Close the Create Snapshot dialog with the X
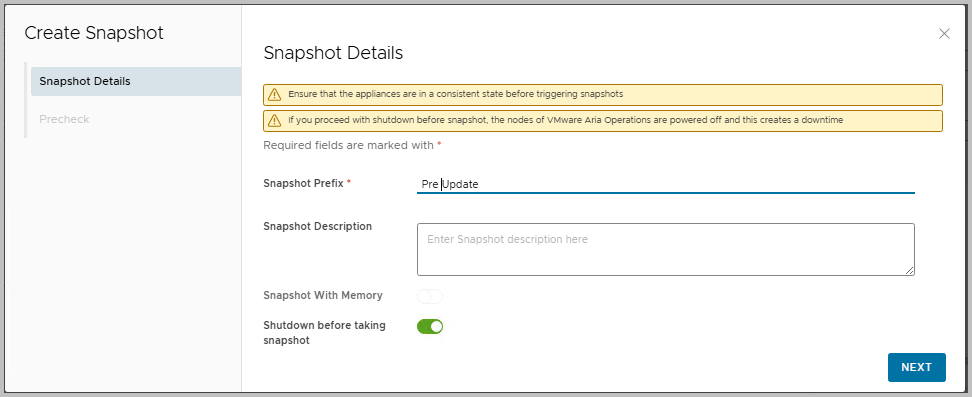 coord(944,33)
